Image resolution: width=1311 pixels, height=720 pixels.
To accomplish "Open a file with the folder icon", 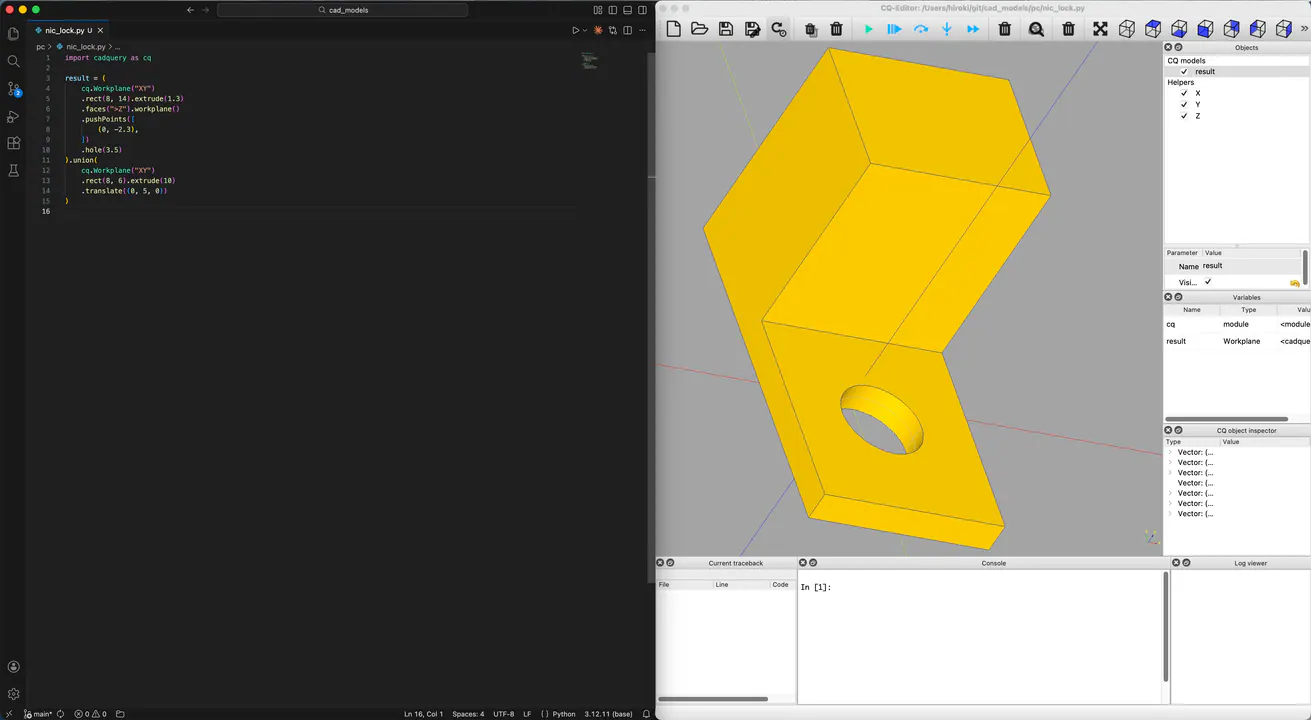I will 700,29.
